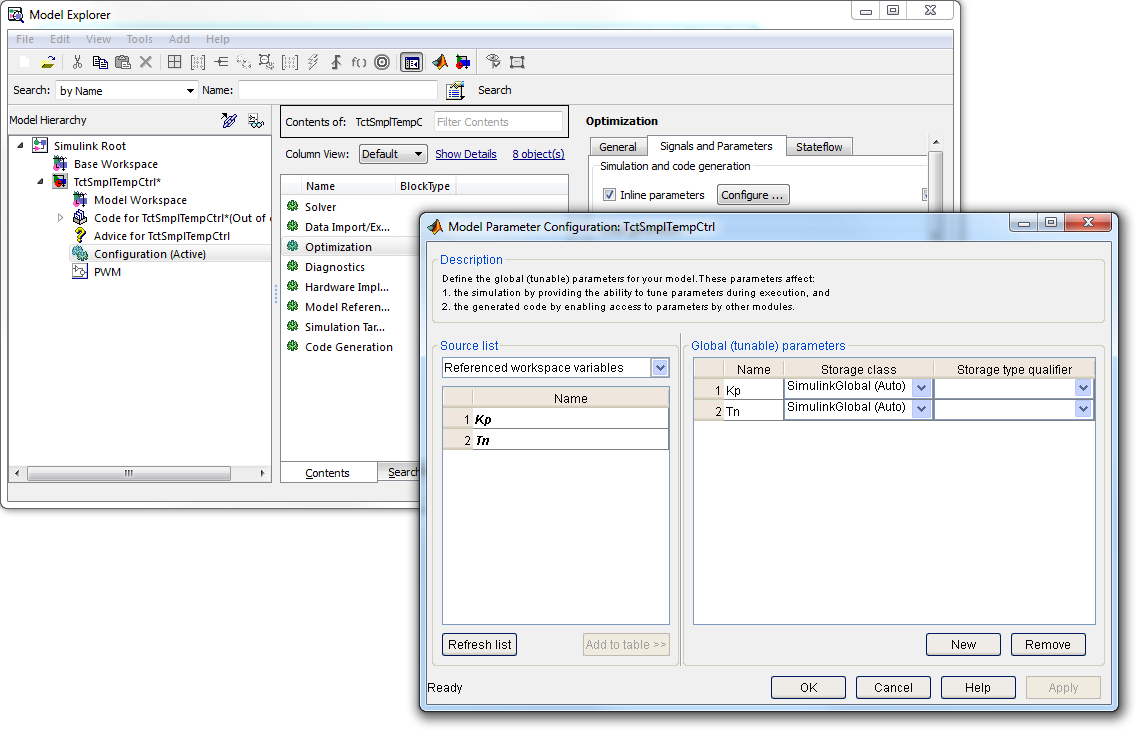The image size is (1137, 730).
Task: Collapse the TctSmplTempCtrl* tree node
Action: [x=41, y=182]
